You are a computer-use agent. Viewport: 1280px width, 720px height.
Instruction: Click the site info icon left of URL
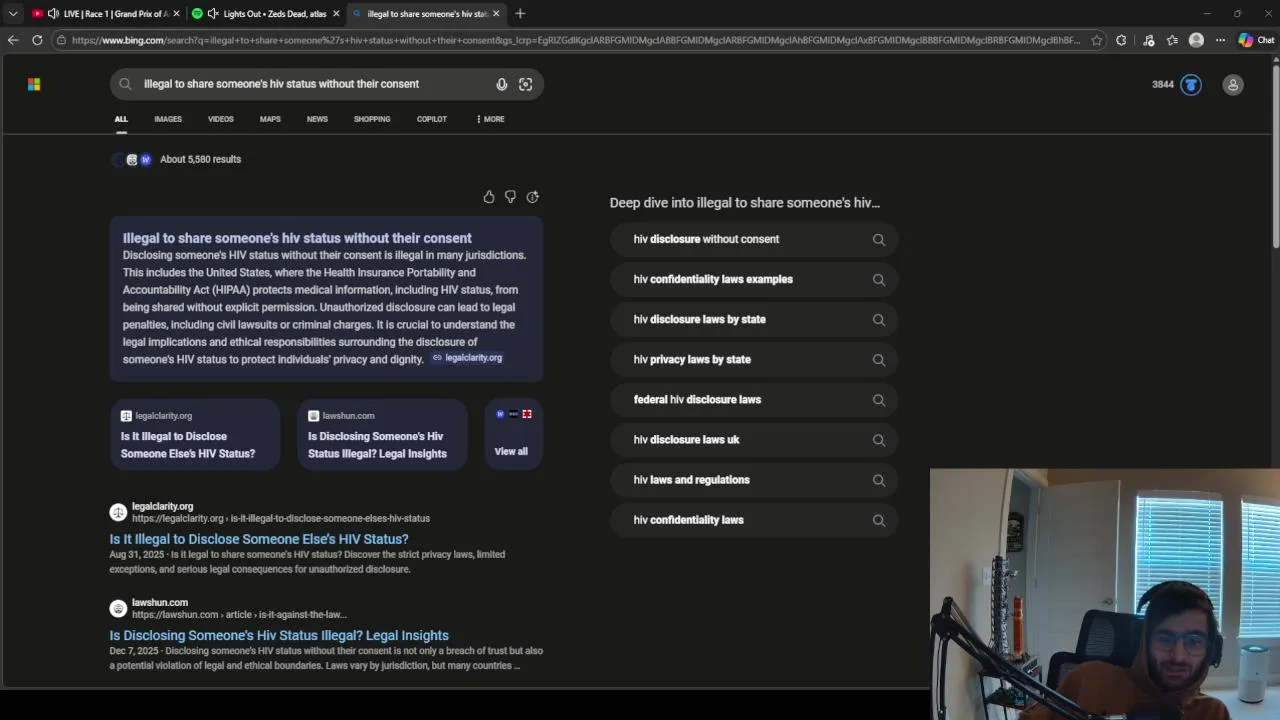(62, 40)
